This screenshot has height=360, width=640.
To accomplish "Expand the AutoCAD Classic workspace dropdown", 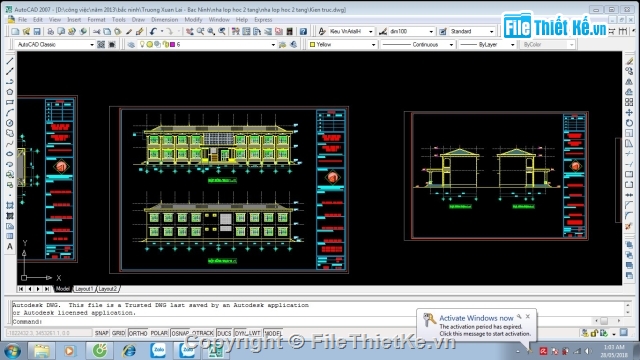I will point(55,44).
